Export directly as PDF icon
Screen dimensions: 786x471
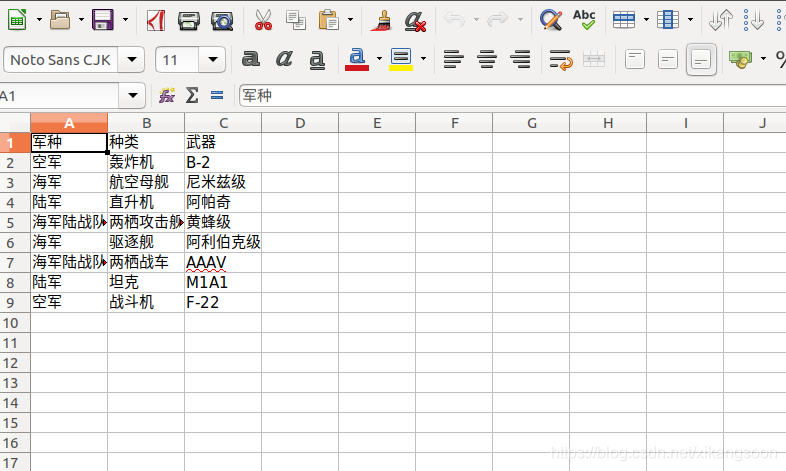tap(155, 21)
